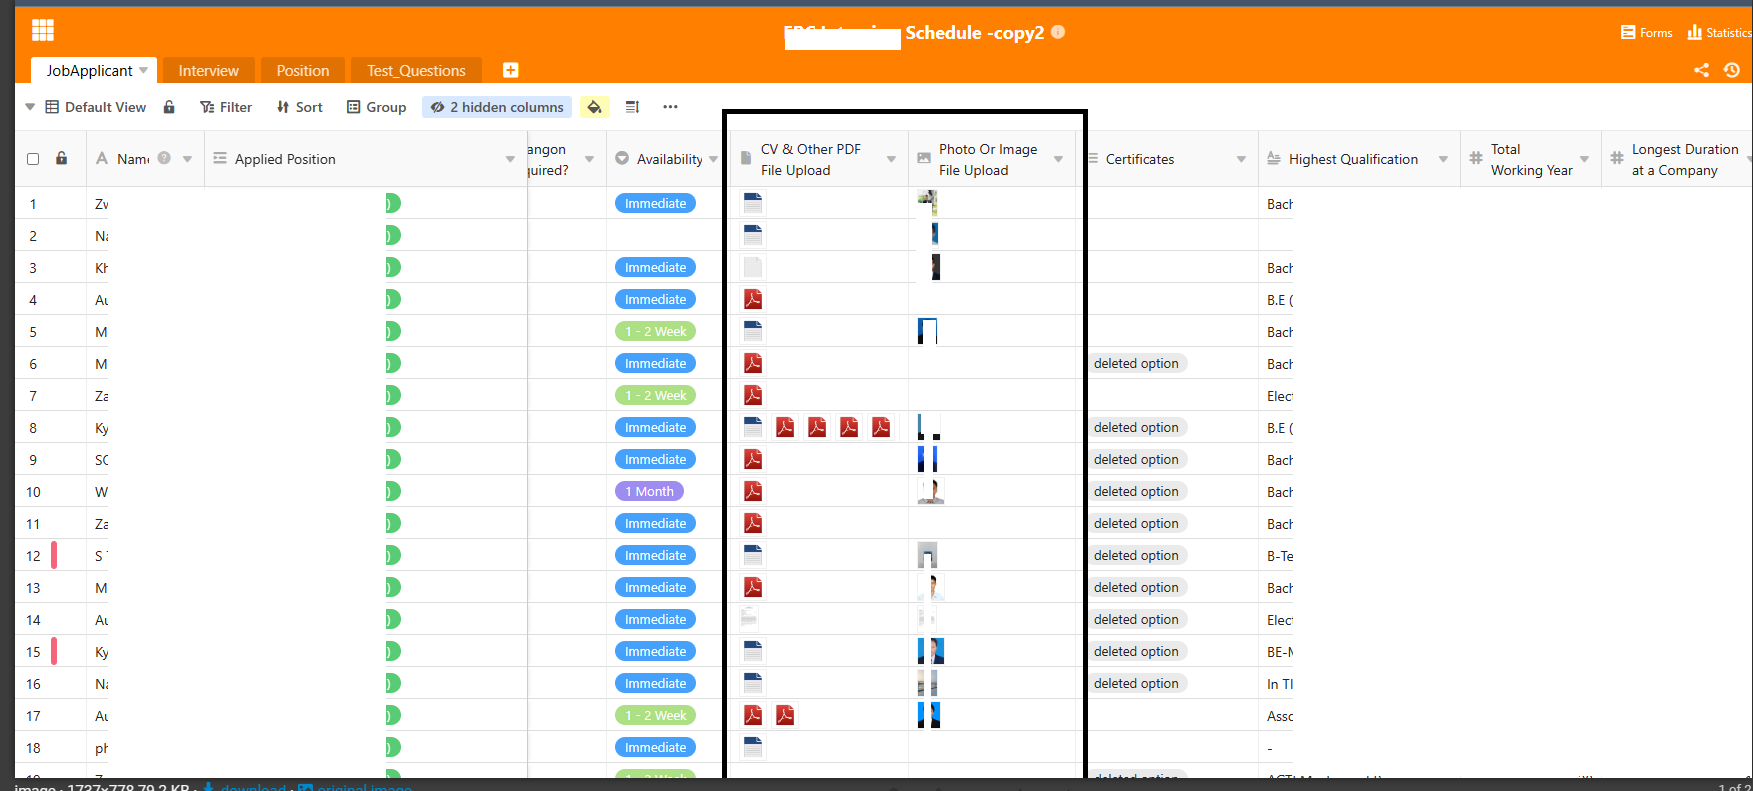The height and width of the screenshot is (791, 1753).
Task: Open the row color paint bucket
Action: [x=594, y=107]
